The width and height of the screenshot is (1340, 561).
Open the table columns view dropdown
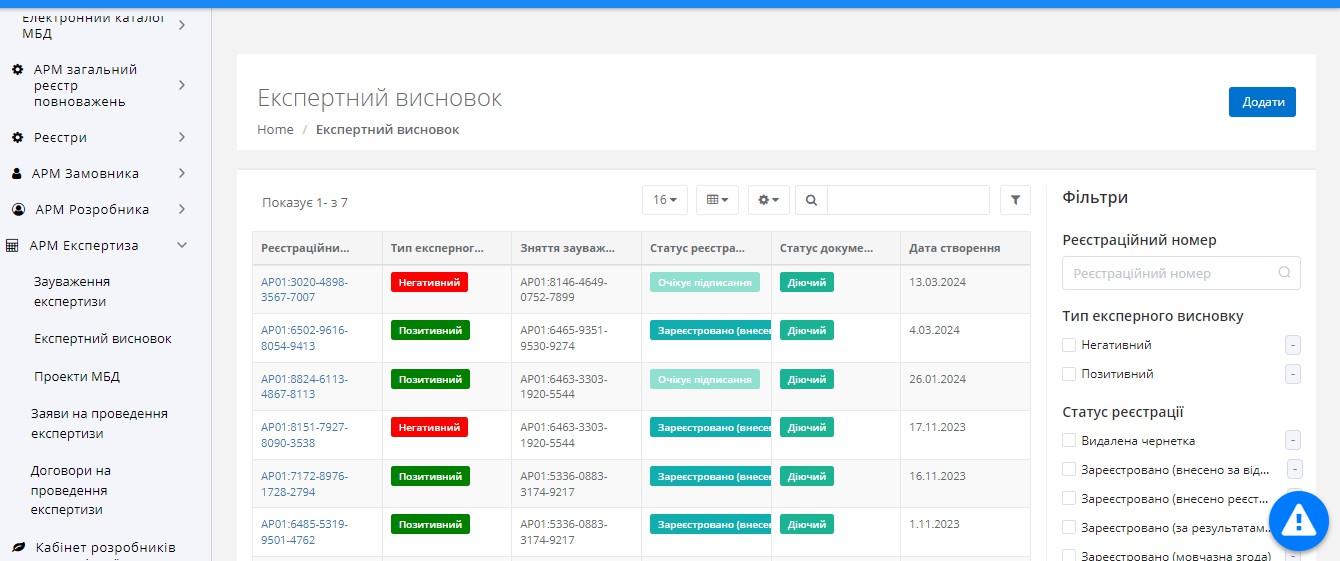pyautogui.click(x=717, y=200)
